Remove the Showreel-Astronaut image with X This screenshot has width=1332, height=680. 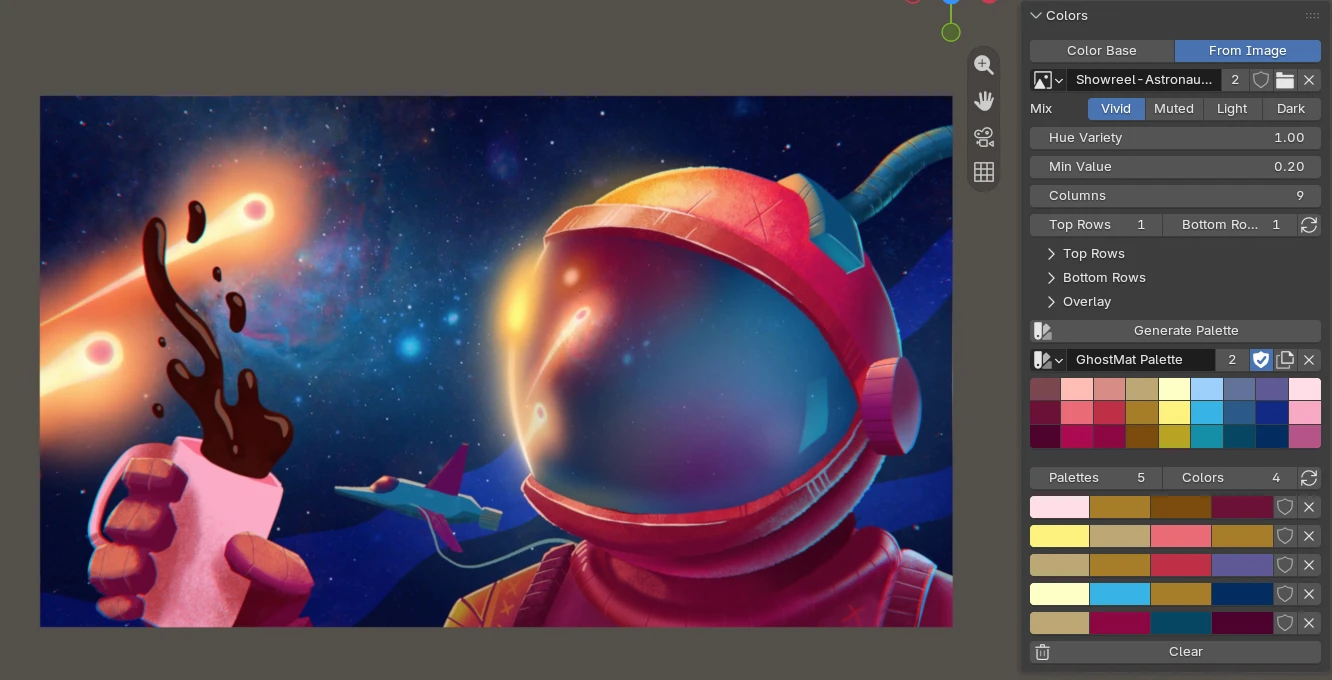coord(1309,80)
